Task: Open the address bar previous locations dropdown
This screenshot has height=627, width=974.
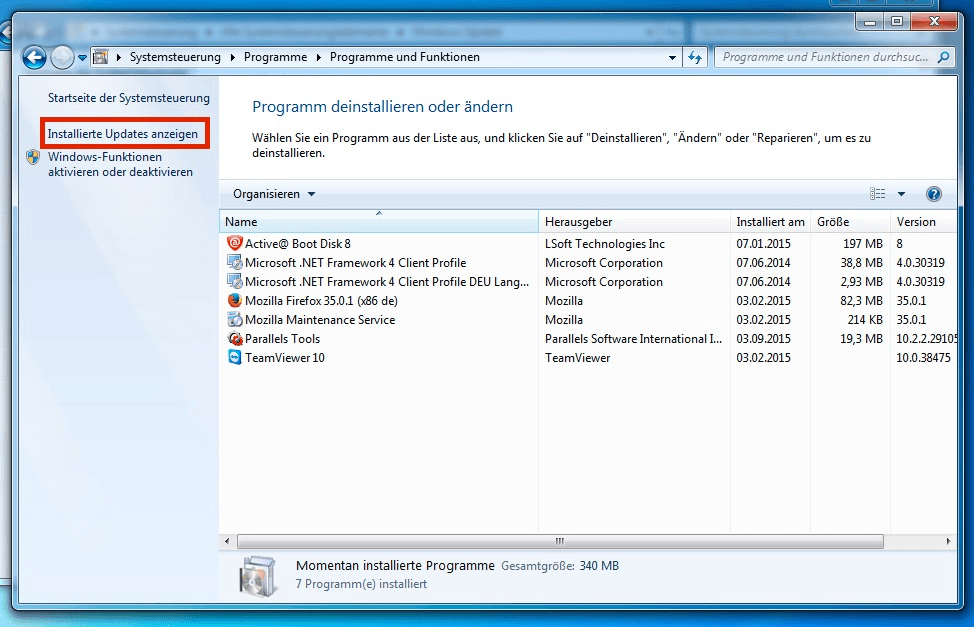Action: 672,57
